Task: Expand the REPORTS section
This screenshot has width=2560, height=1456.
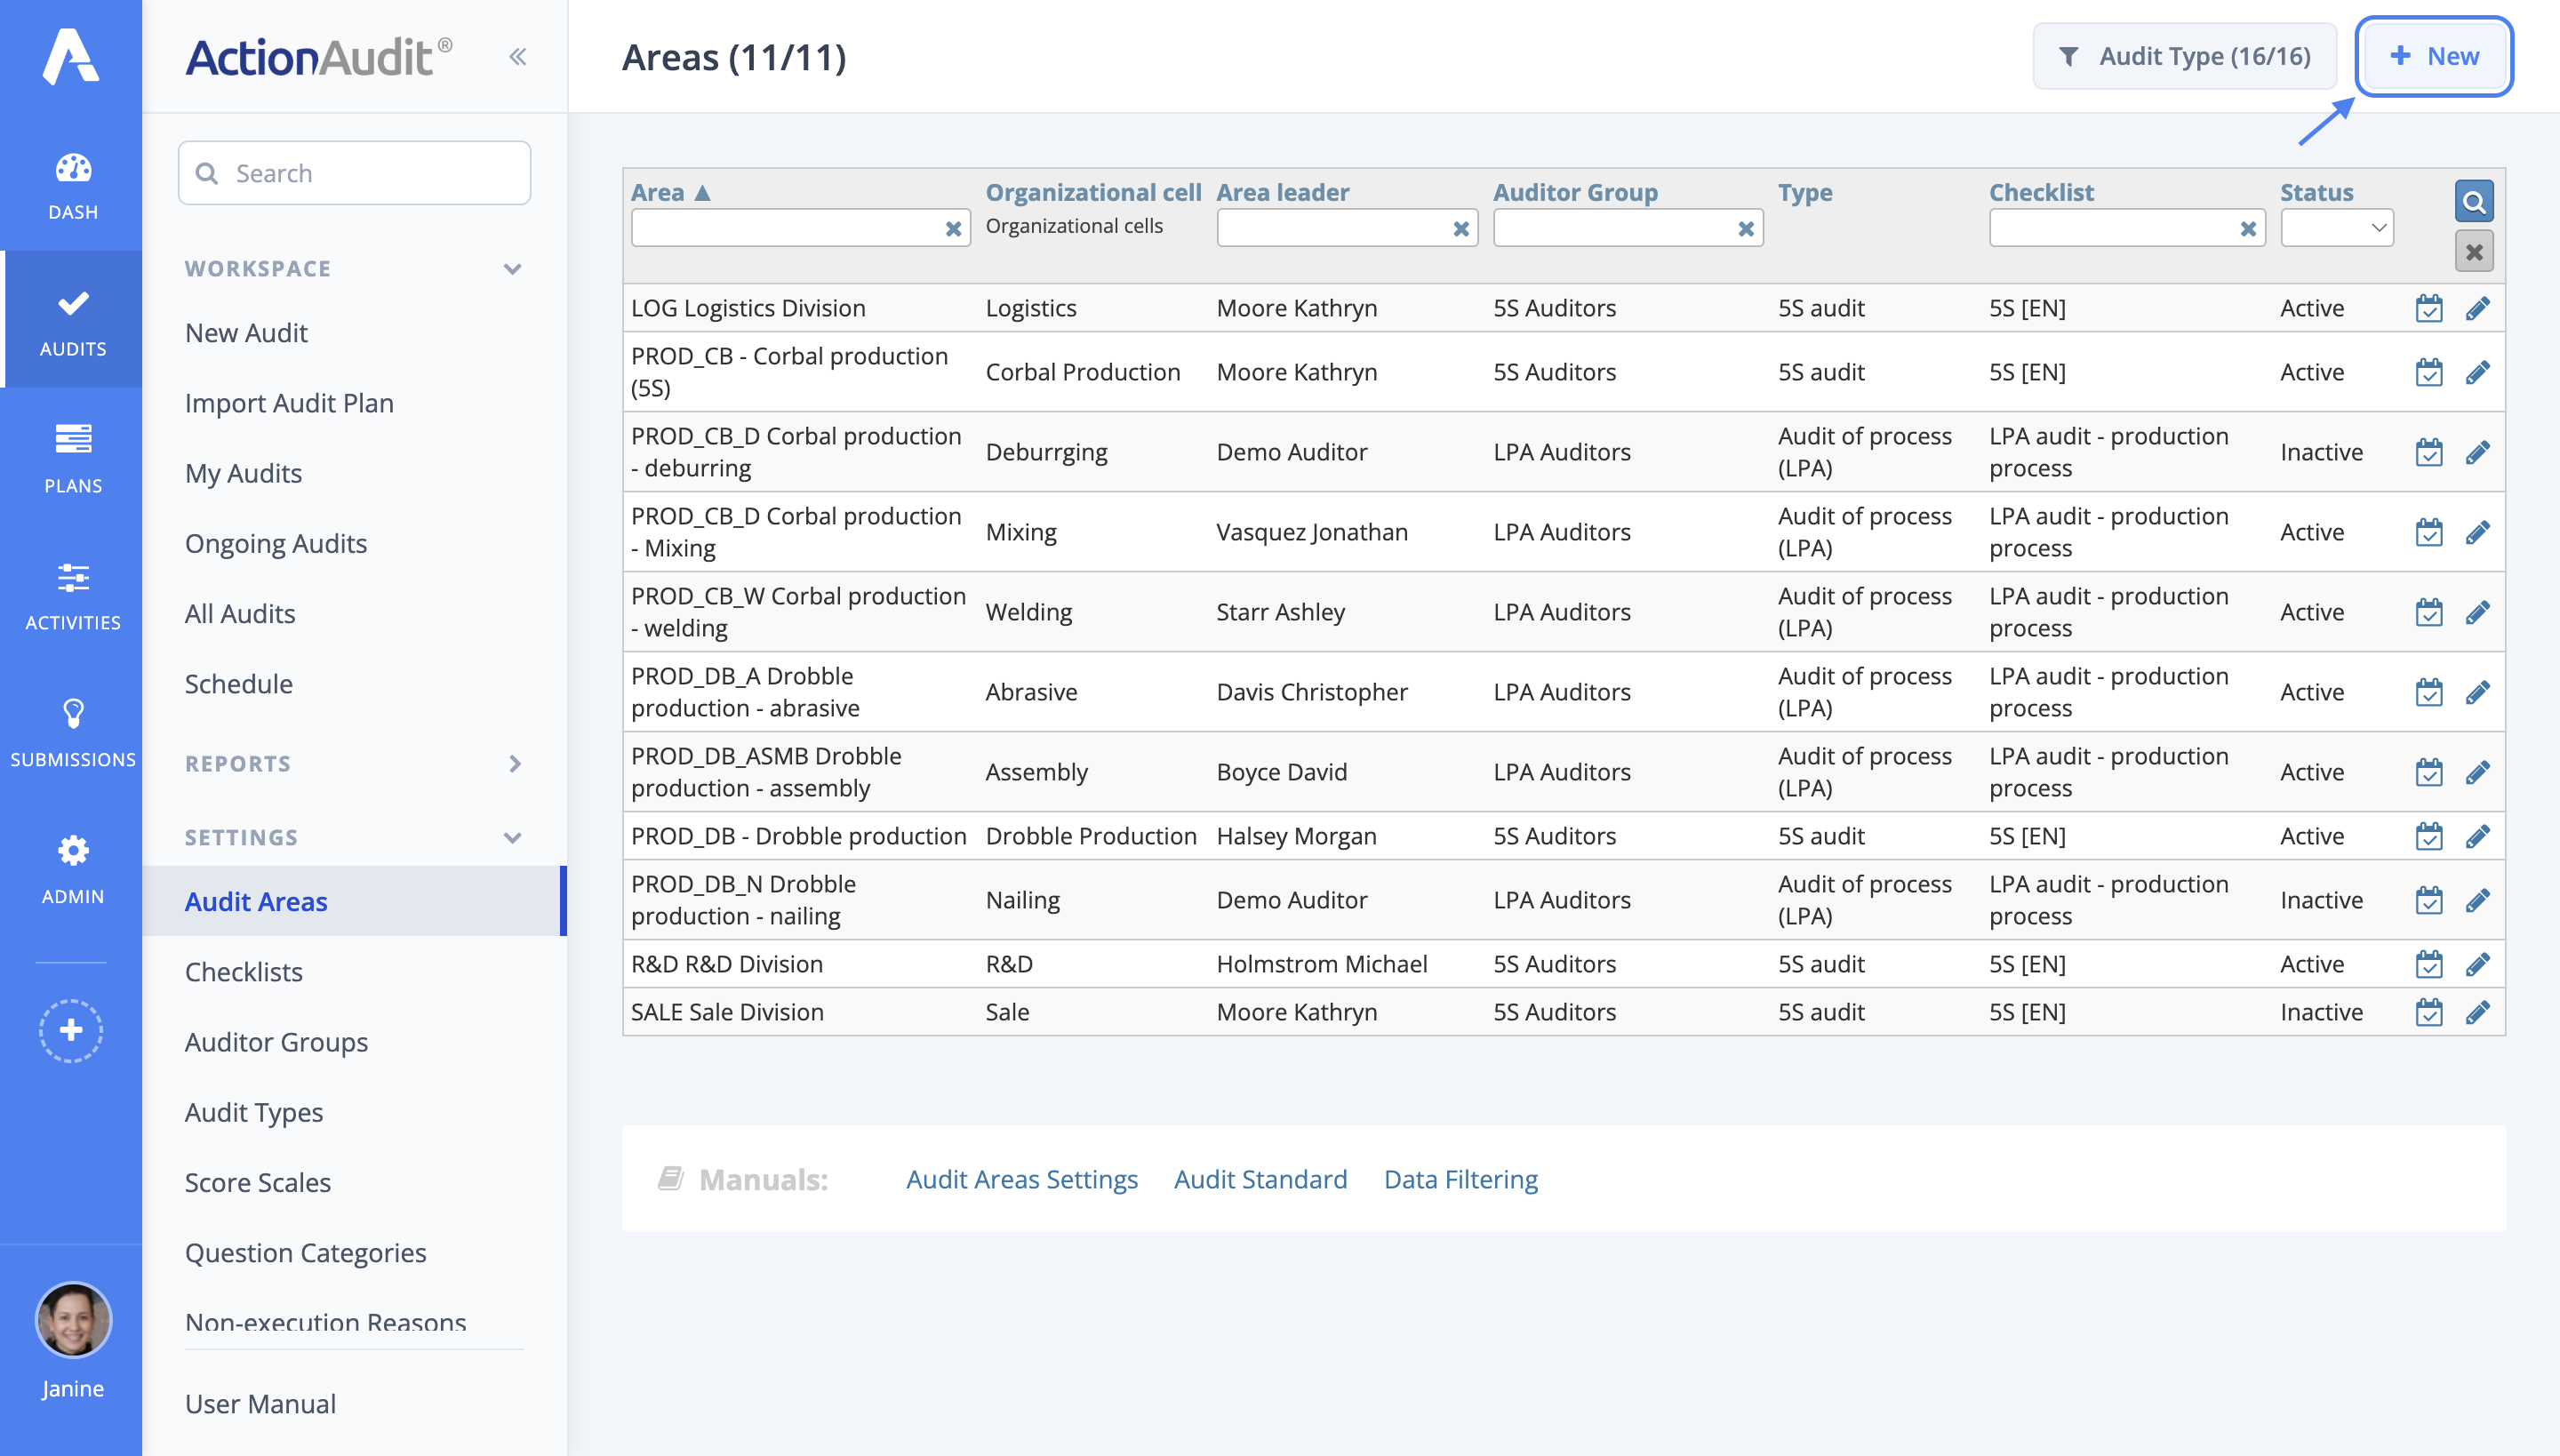Action: click(515, 764)
